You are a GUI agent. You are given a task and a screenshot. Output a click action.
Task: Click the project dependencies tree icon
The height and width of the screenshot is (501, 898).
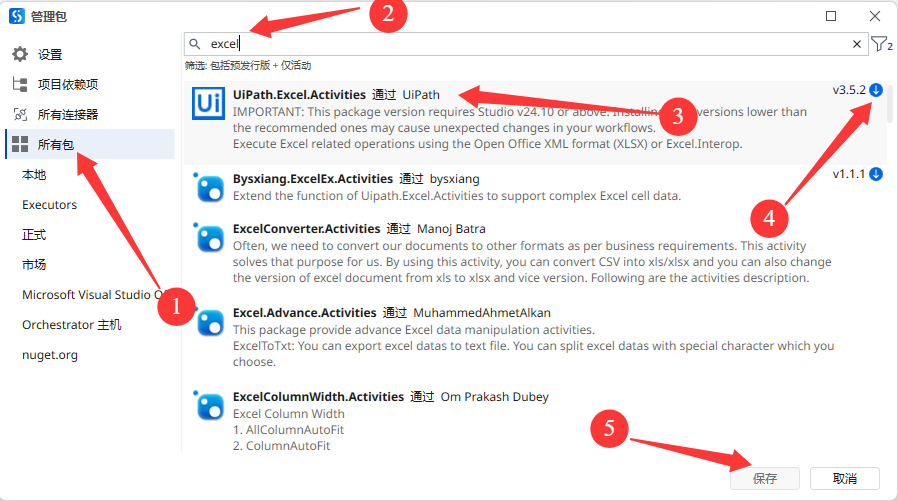(20, 85)
